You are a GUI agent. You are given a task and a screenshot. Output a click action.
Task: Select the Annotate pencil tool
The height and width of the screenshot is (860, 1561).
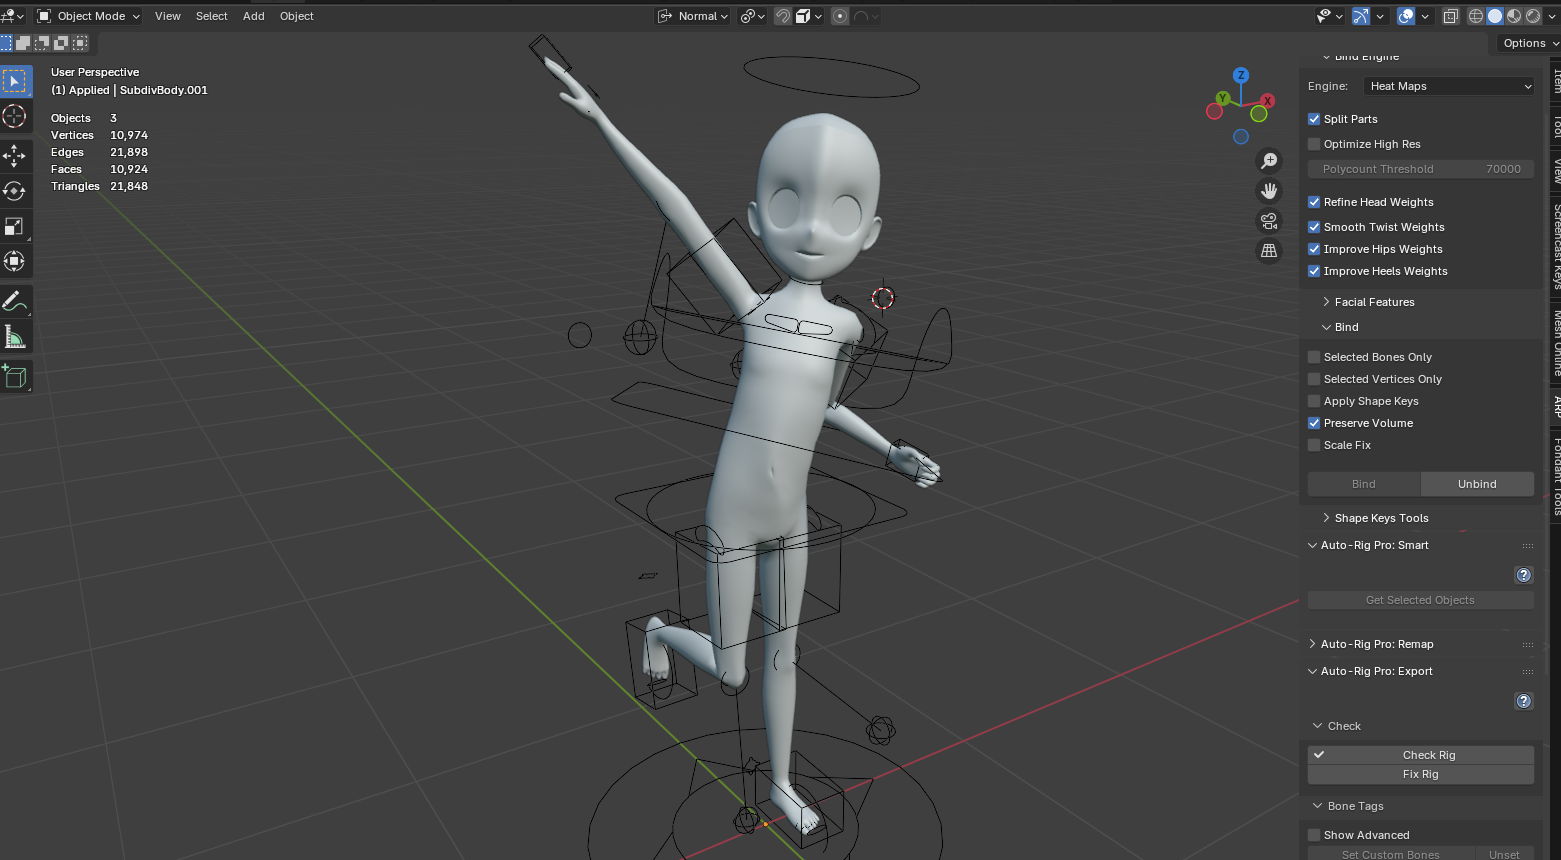point(15,301)
